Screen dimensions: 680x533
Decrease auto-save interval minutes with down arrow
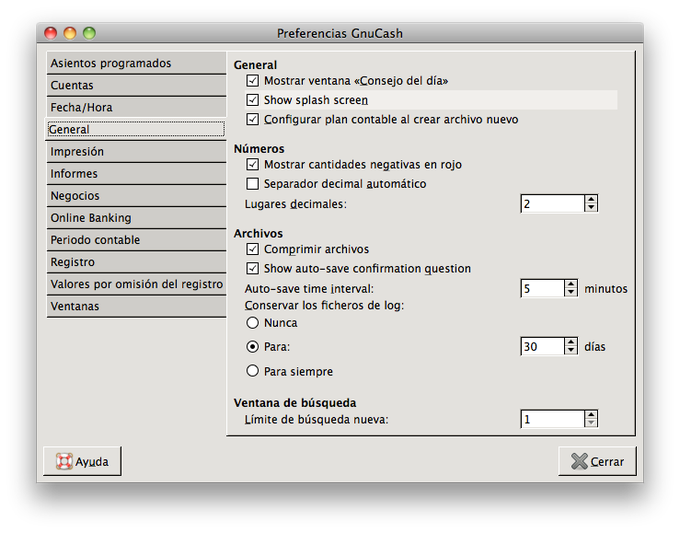(x=571, y=293)
